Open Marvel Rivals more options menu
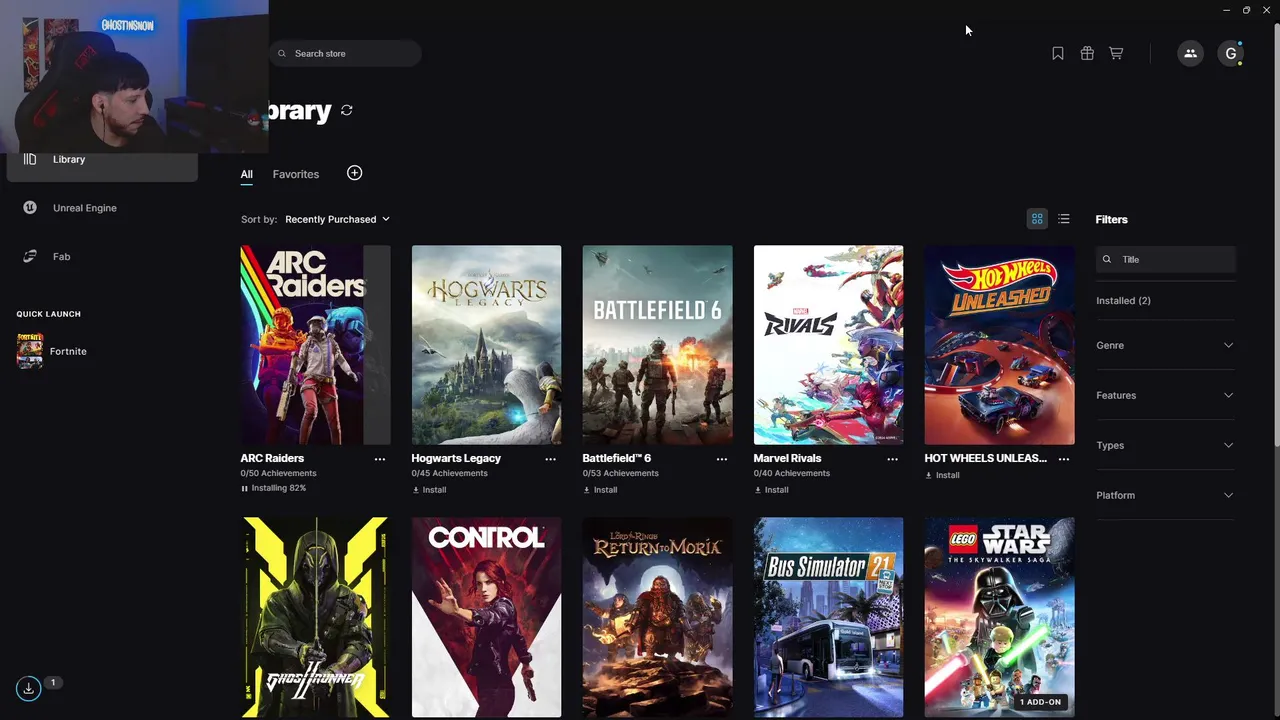This screenshot has width=1280, height=720. tap(893, 459)
